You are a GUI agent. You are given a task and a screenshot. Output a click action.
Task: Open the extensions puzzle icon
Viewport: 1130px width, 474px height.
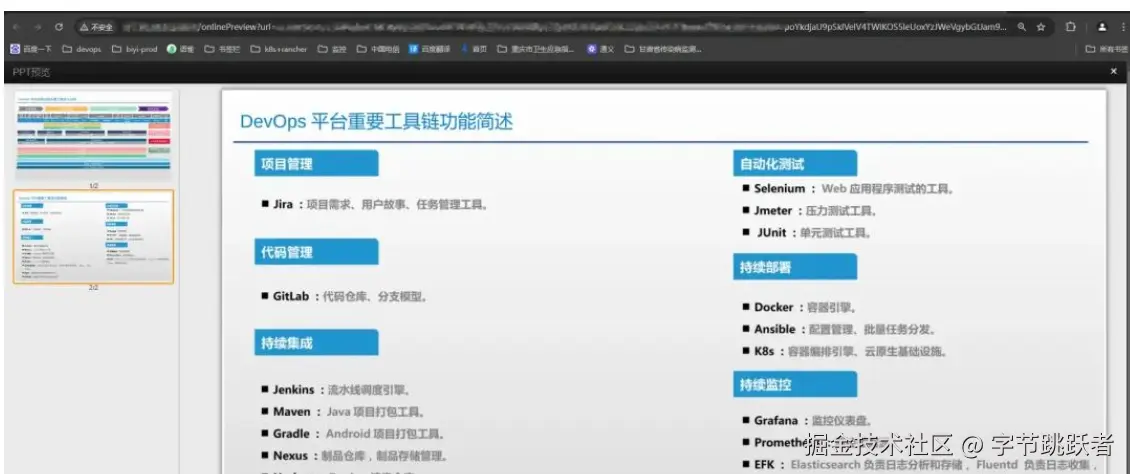coord(1071,27)
